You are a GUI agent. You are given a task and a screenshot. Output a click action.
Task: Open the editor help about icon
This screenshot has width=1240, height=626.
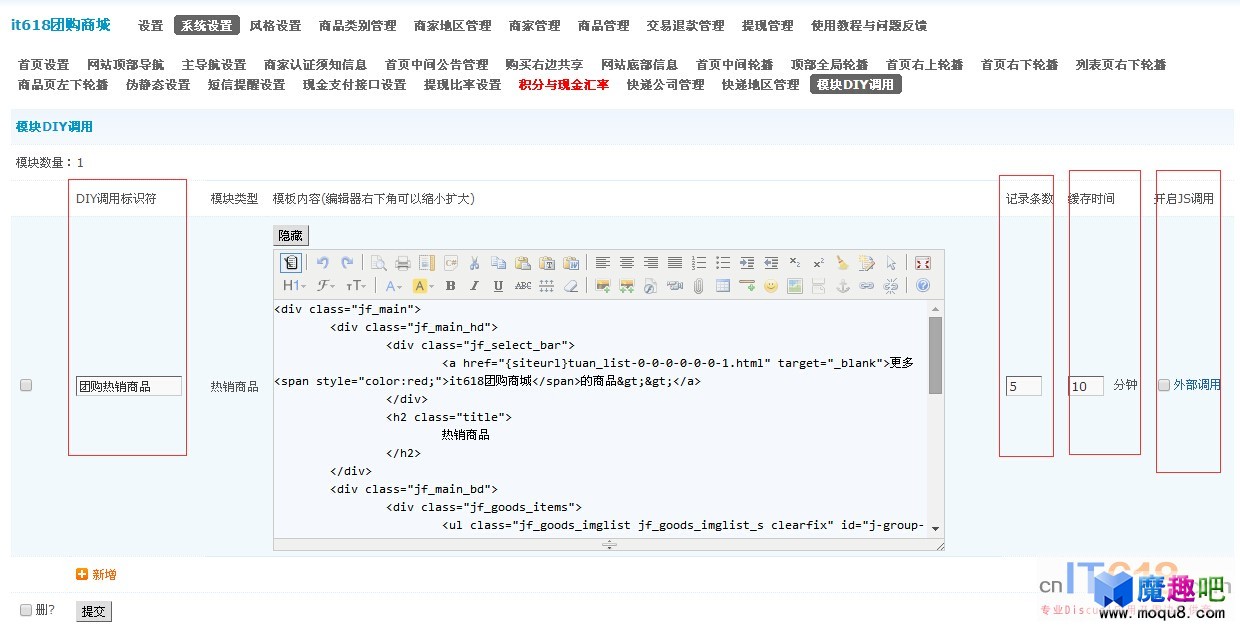pyautogui.click(x=923, y=286)
